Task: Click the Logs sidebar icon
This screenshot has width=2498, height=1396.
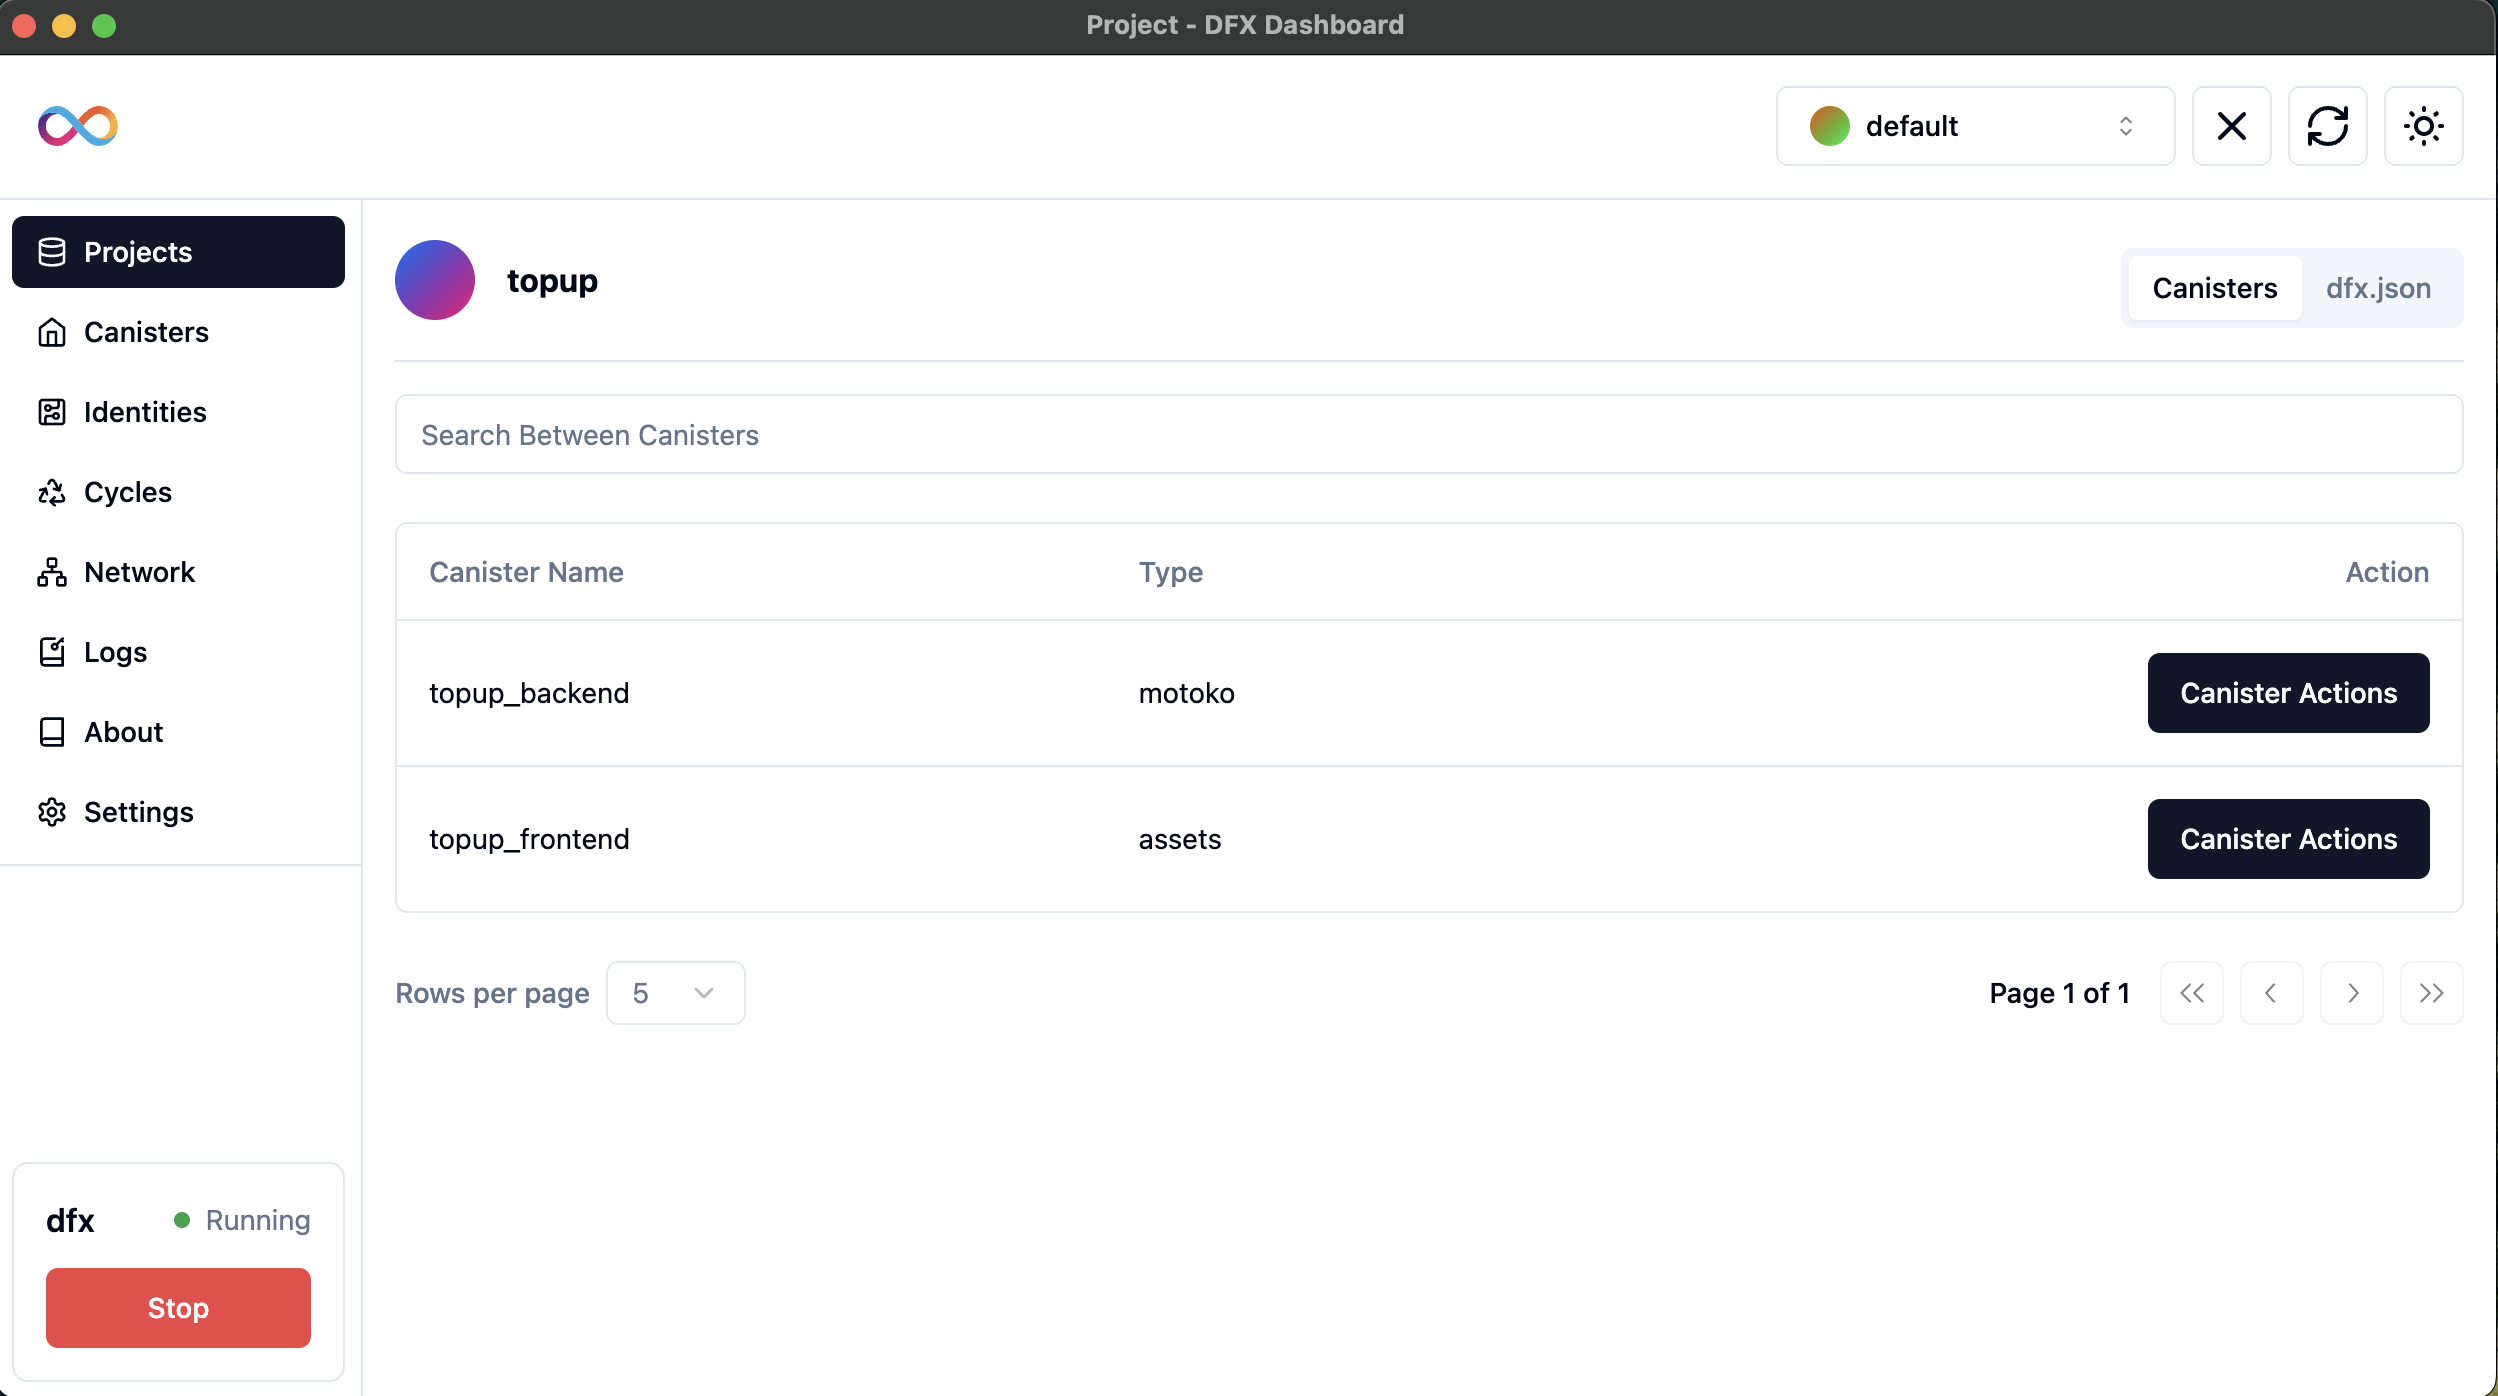Action: pyautogui.click(x=51, y=652)
